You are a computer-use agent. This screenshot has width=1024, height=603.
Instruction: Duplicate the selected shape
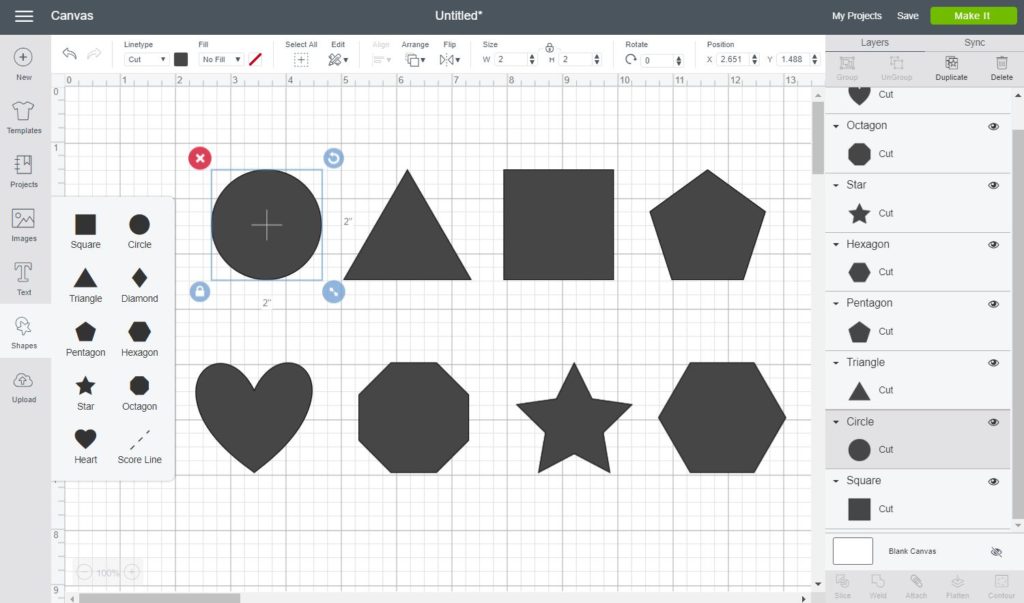[x=951, y=70]
